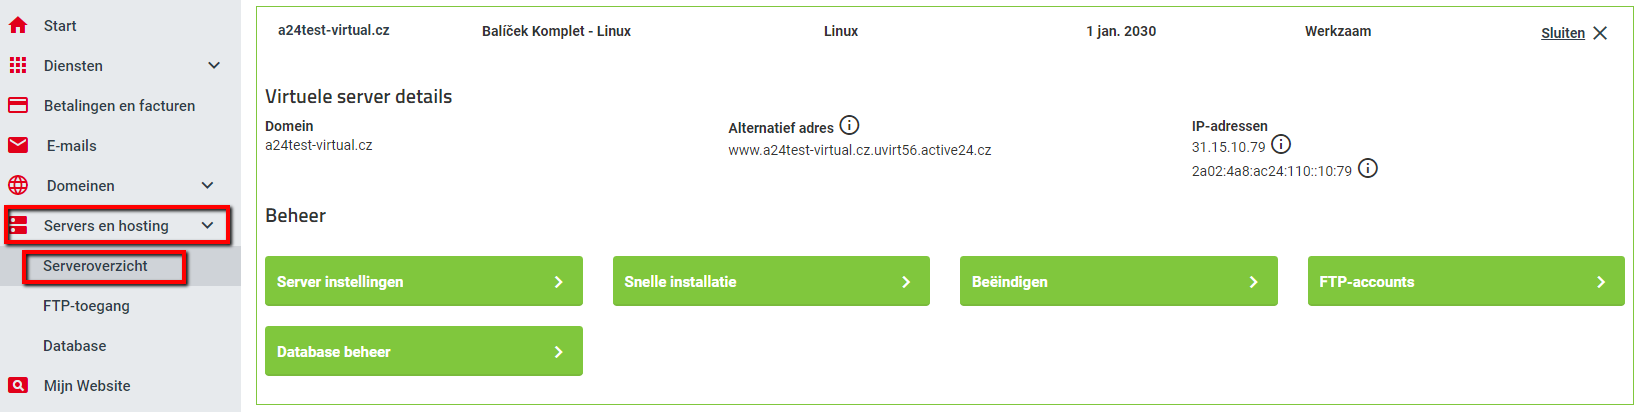Open FTP-toegang in the sidebar
The image size is (1645, 412).
coord(86,306)
